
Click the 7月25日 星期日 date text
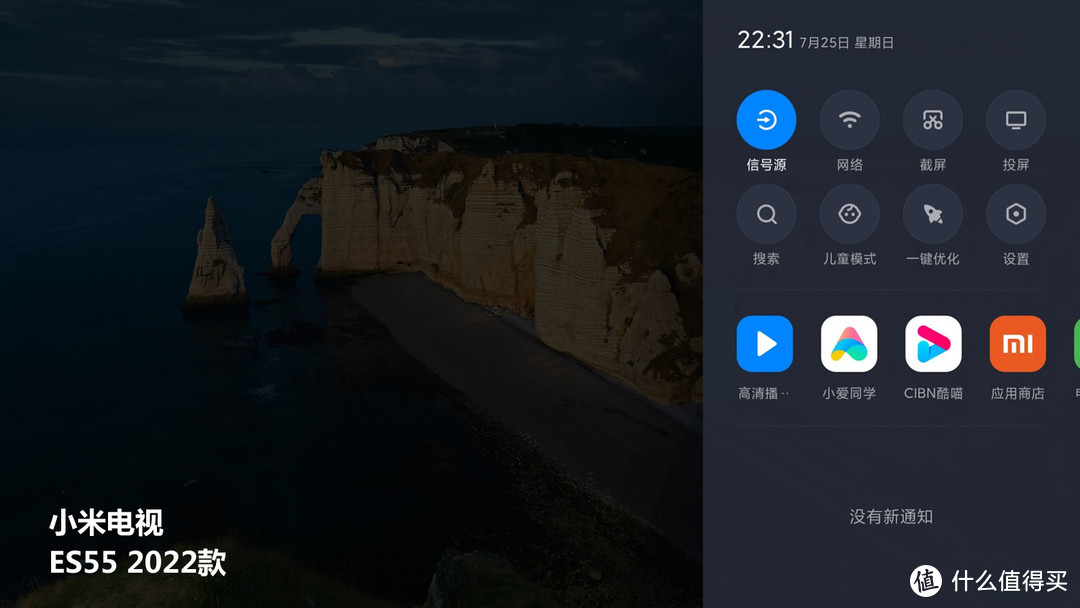point(847,43)
